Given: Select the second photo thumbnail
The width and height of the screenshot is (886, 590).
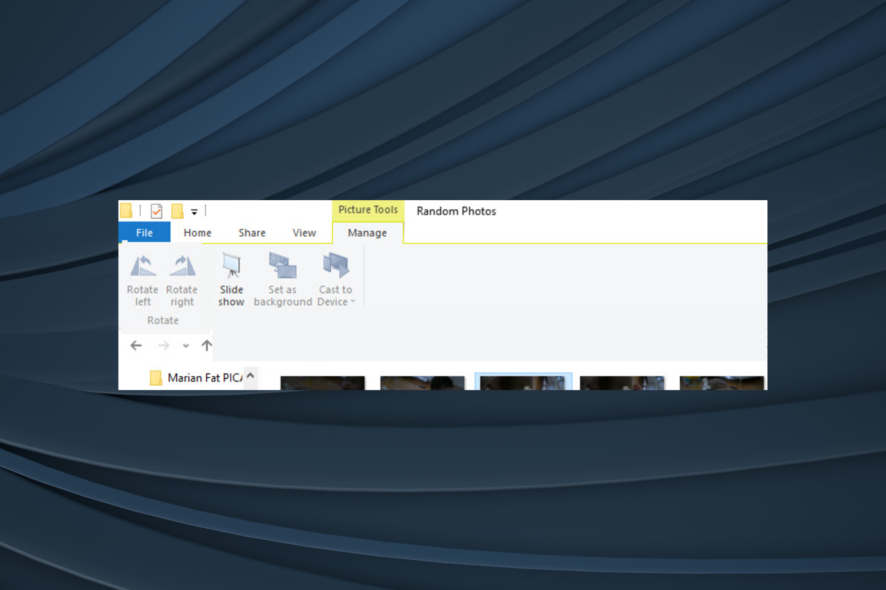Looking at the screenshot, I should pos(422,383).
